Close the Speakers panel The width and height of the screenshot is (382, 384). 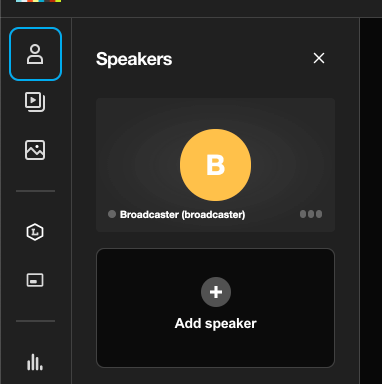(319, 58)
